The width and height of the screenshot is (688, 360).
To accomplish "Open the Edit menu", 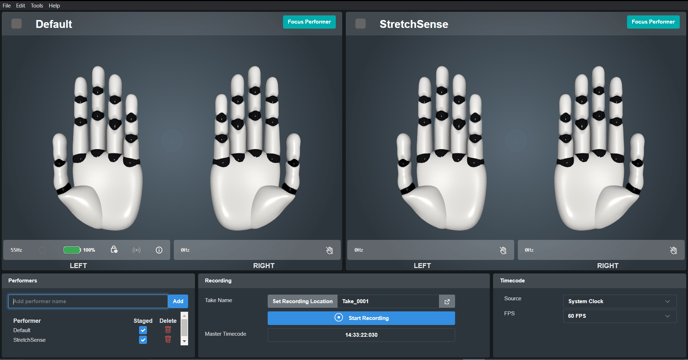I will [x=21, y=6].
